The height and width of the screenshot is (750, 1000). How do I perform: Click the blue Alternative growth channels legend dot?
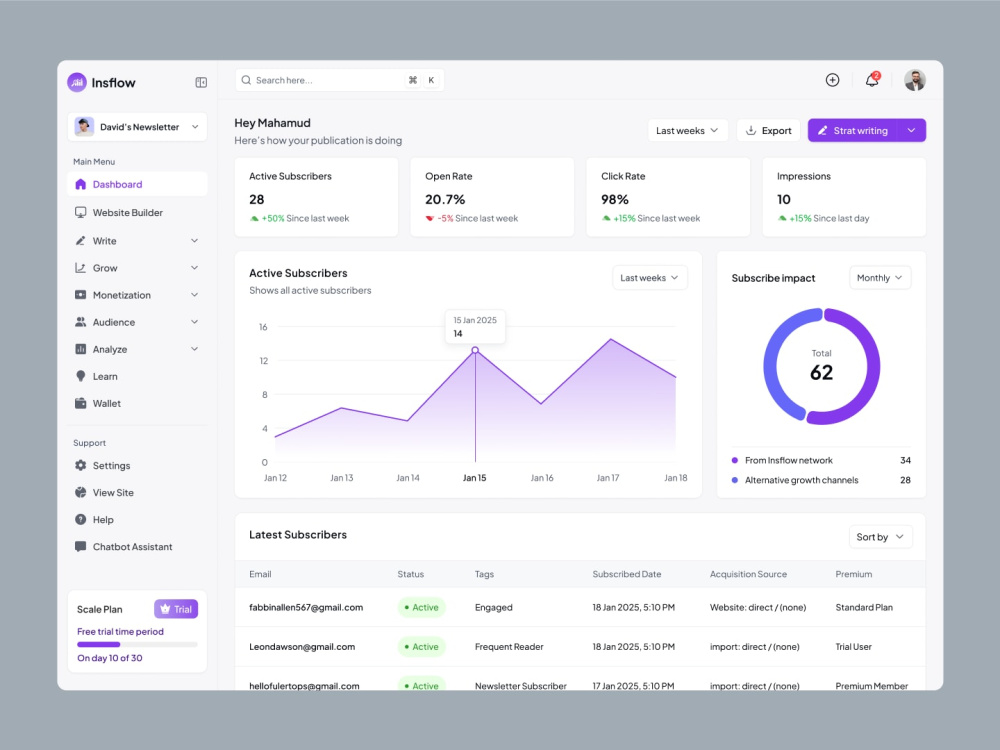[735, 480]
